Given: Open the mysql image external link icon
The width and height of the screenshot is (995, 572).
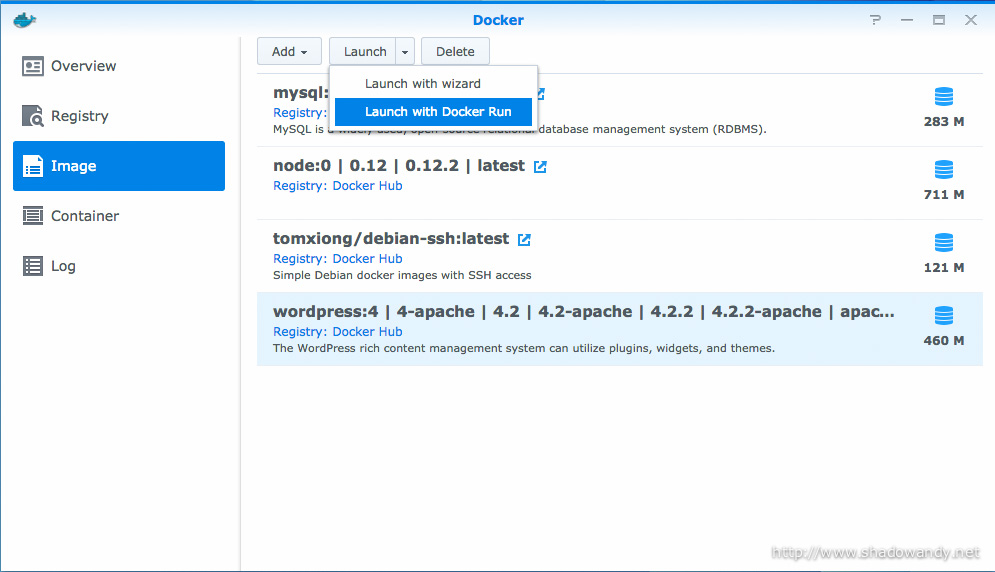Looking at the screenshot, I should [541, 94].
